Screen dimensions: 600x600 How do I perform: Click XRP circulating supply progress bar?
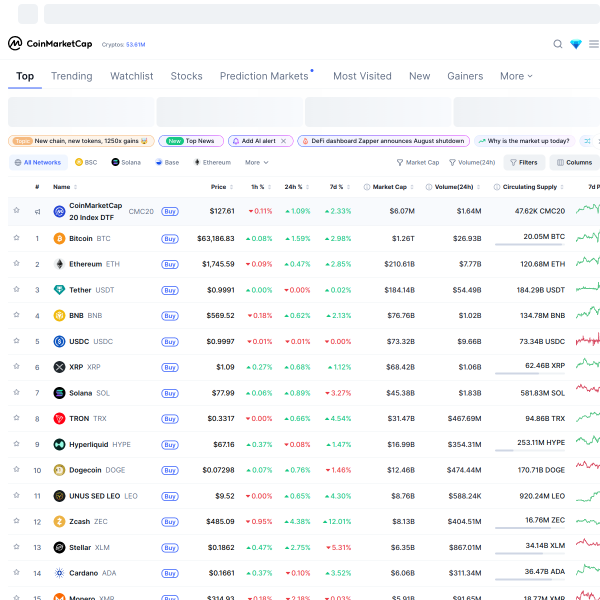[x=530, y=373]
